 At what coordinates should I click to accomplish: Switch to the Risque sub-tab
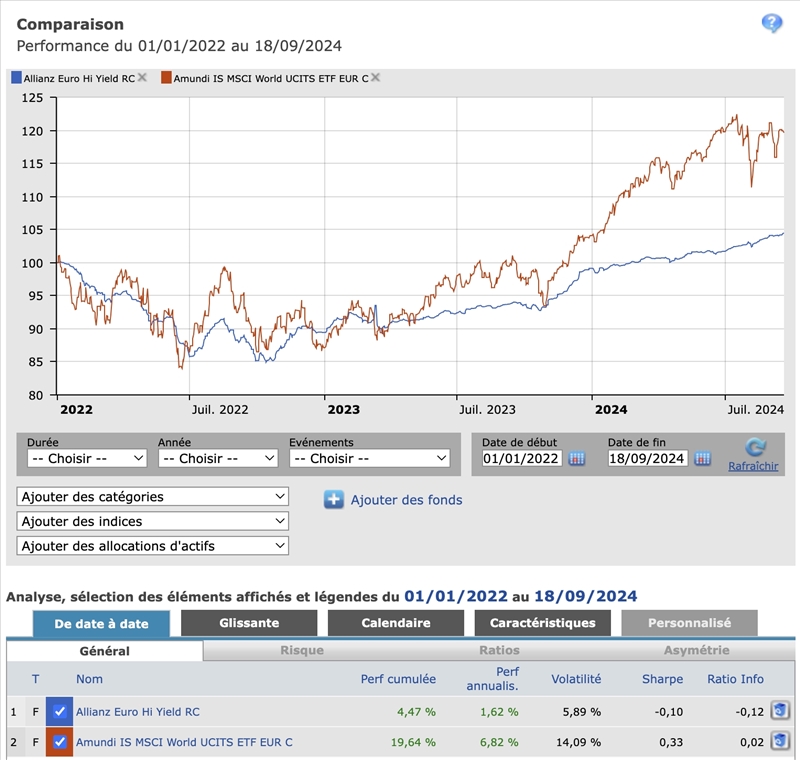pyautogui.click(x=301, y=651)
